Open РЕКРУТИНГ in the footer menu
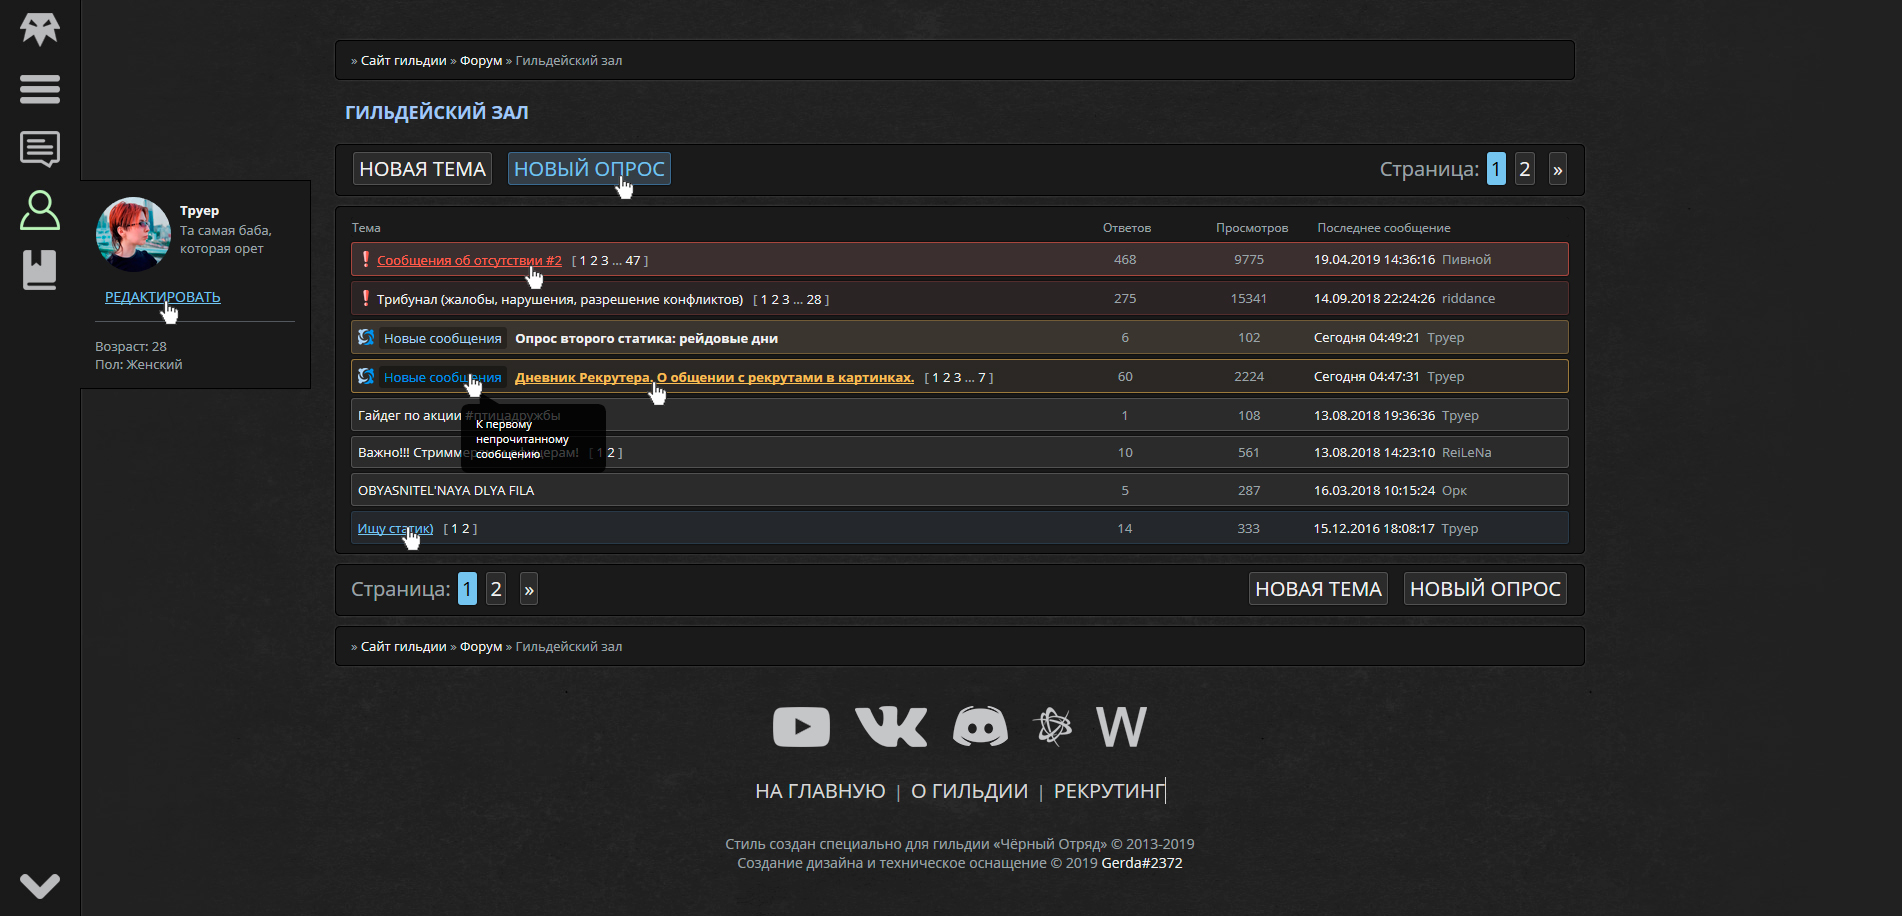 (x=1108, y=791)
